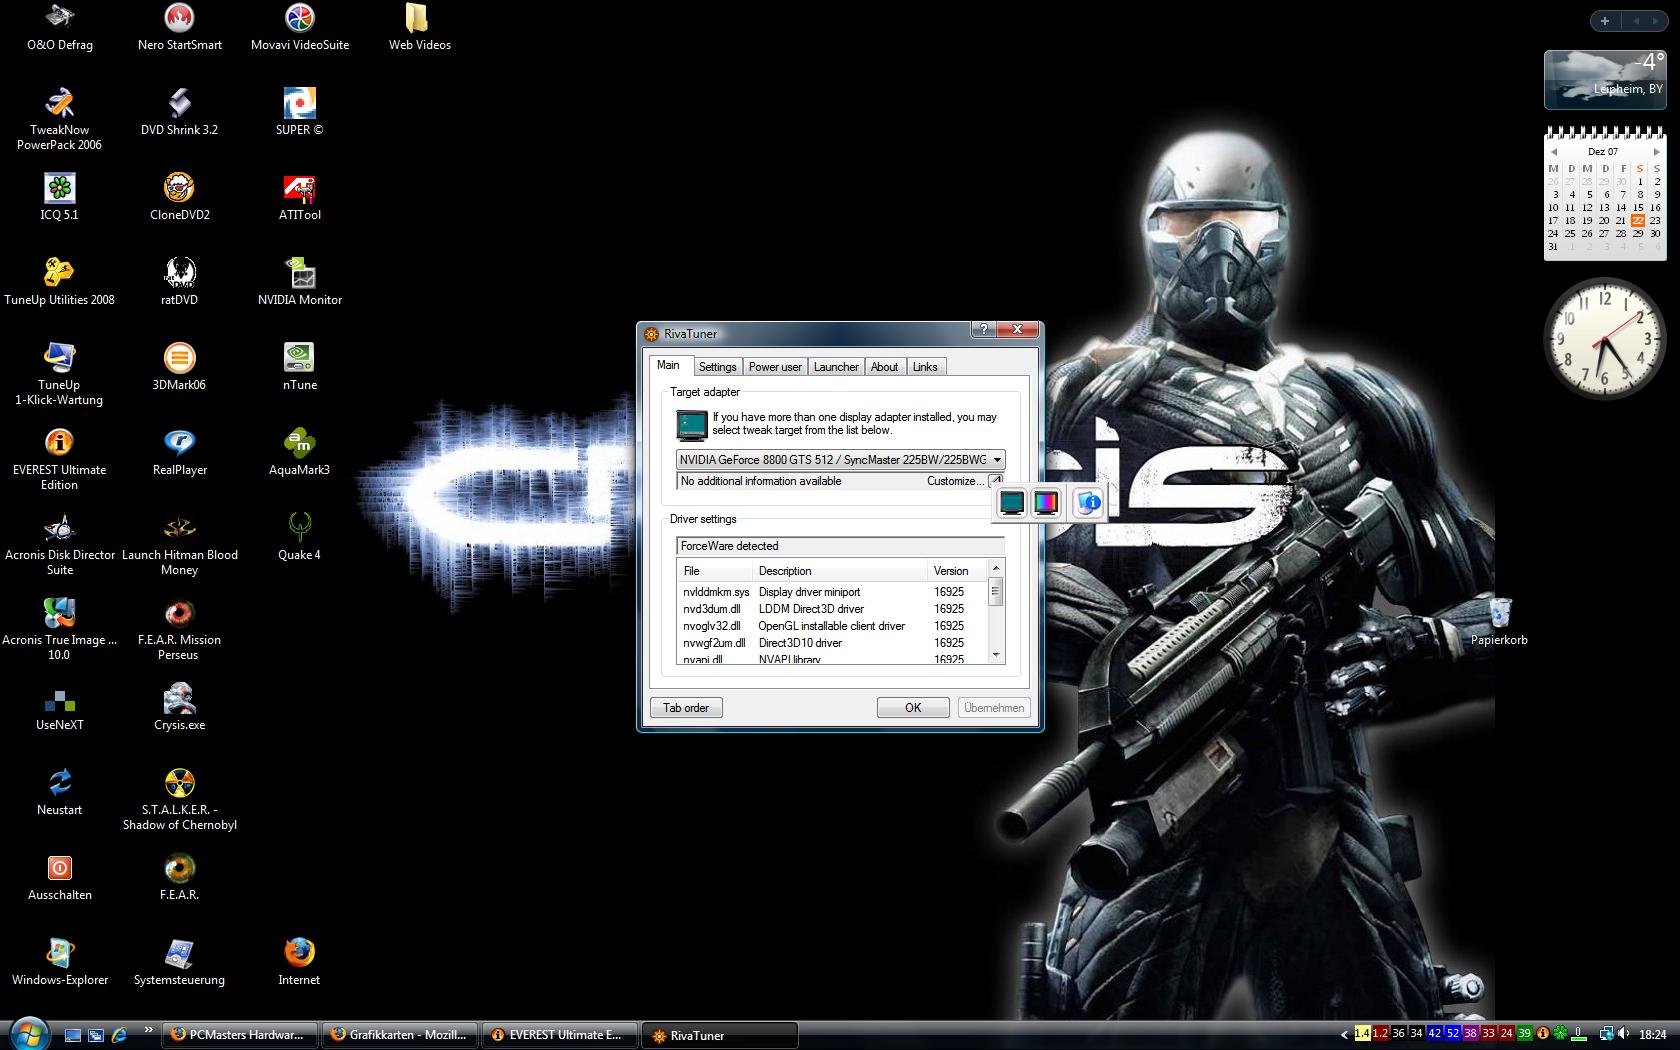
Task: Expand quick launch overflow chevron
Action: coord(149,1028)
